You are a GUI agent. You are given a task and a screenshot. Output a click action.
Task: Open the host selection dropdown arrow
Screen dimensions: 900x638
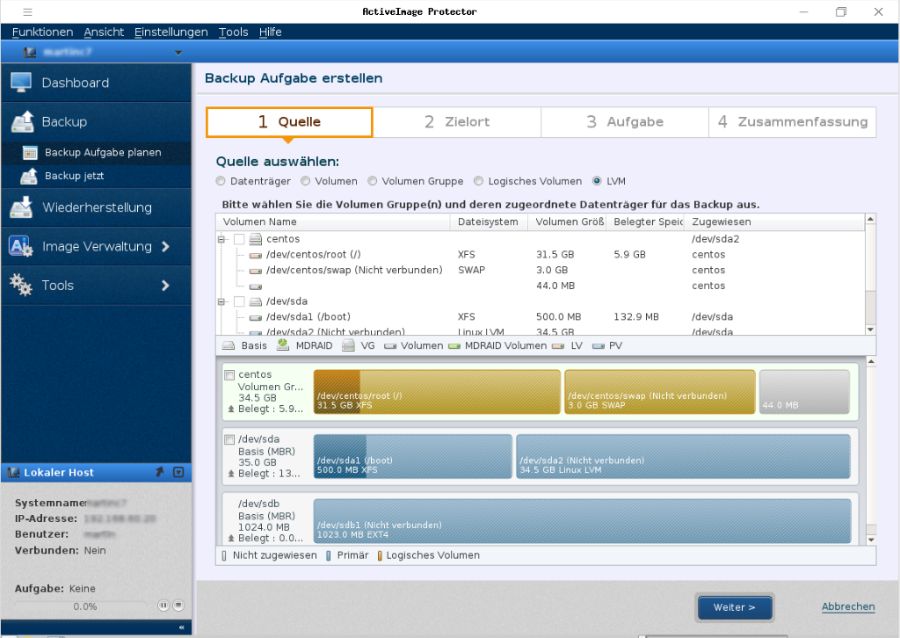(x=179, y=53)
